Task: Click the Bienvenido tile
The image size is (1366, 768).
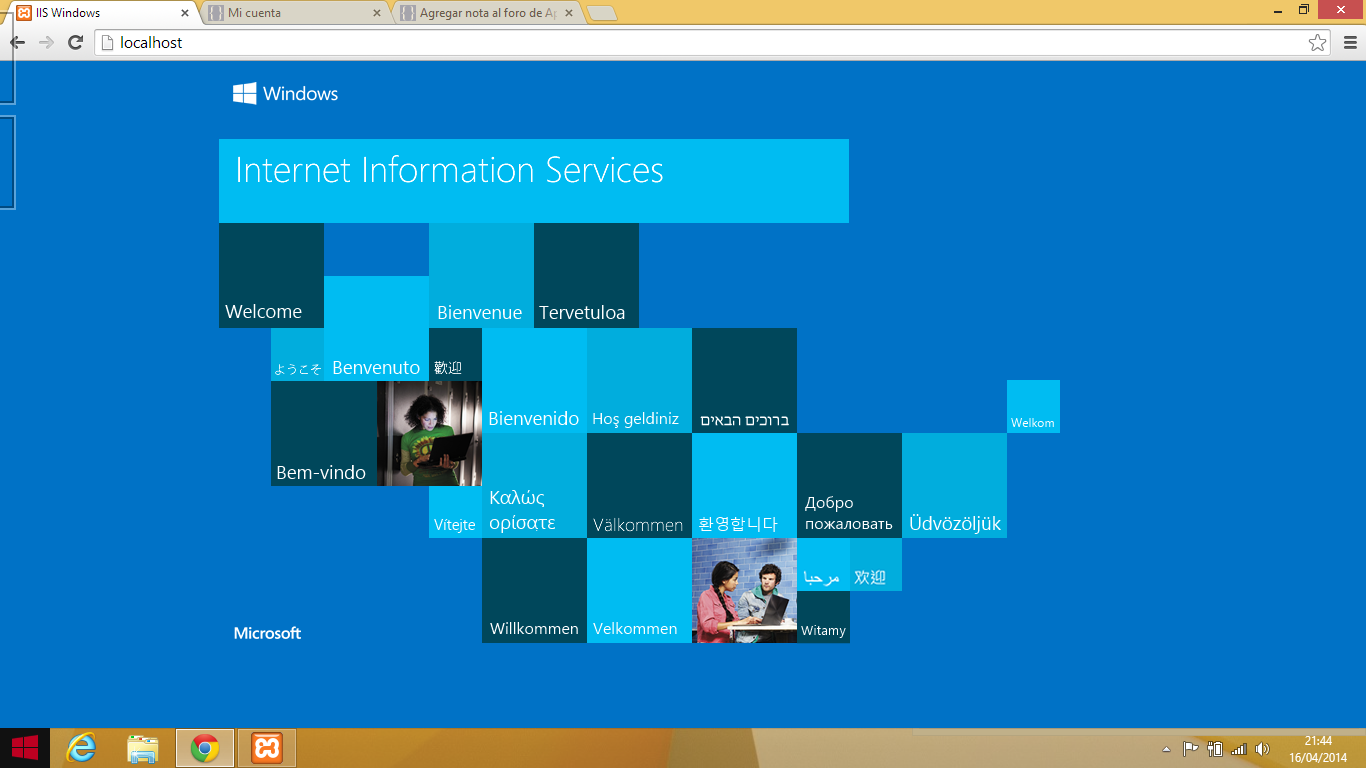Action: tap(534, 380)
